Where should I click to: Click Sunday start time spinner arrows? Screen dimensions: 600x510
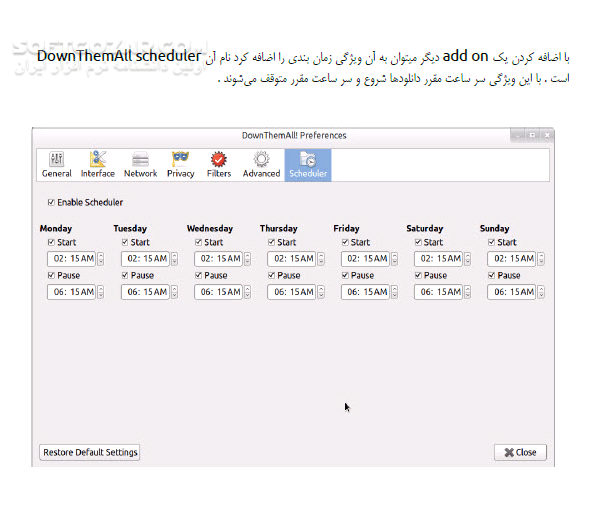pos(541,259)
